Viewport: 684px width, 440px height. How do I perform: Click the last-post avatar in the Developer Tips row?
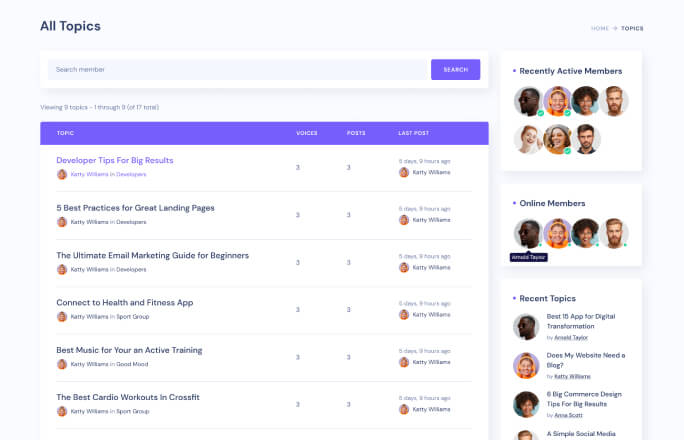[x=404, y=172]
